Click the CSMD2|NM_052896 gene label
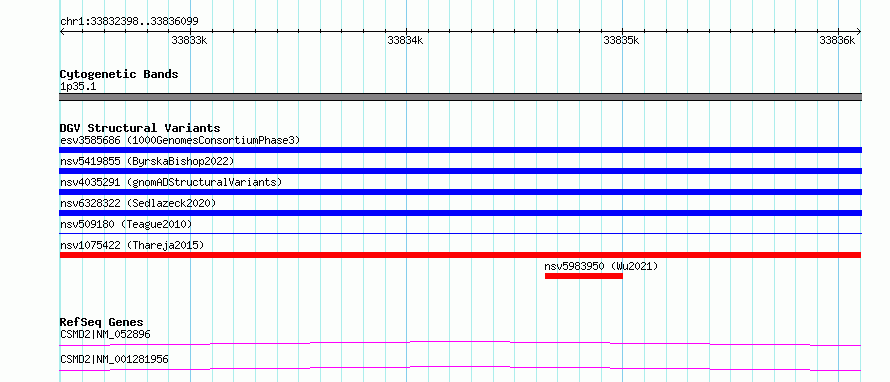 [x=105, y=334]
